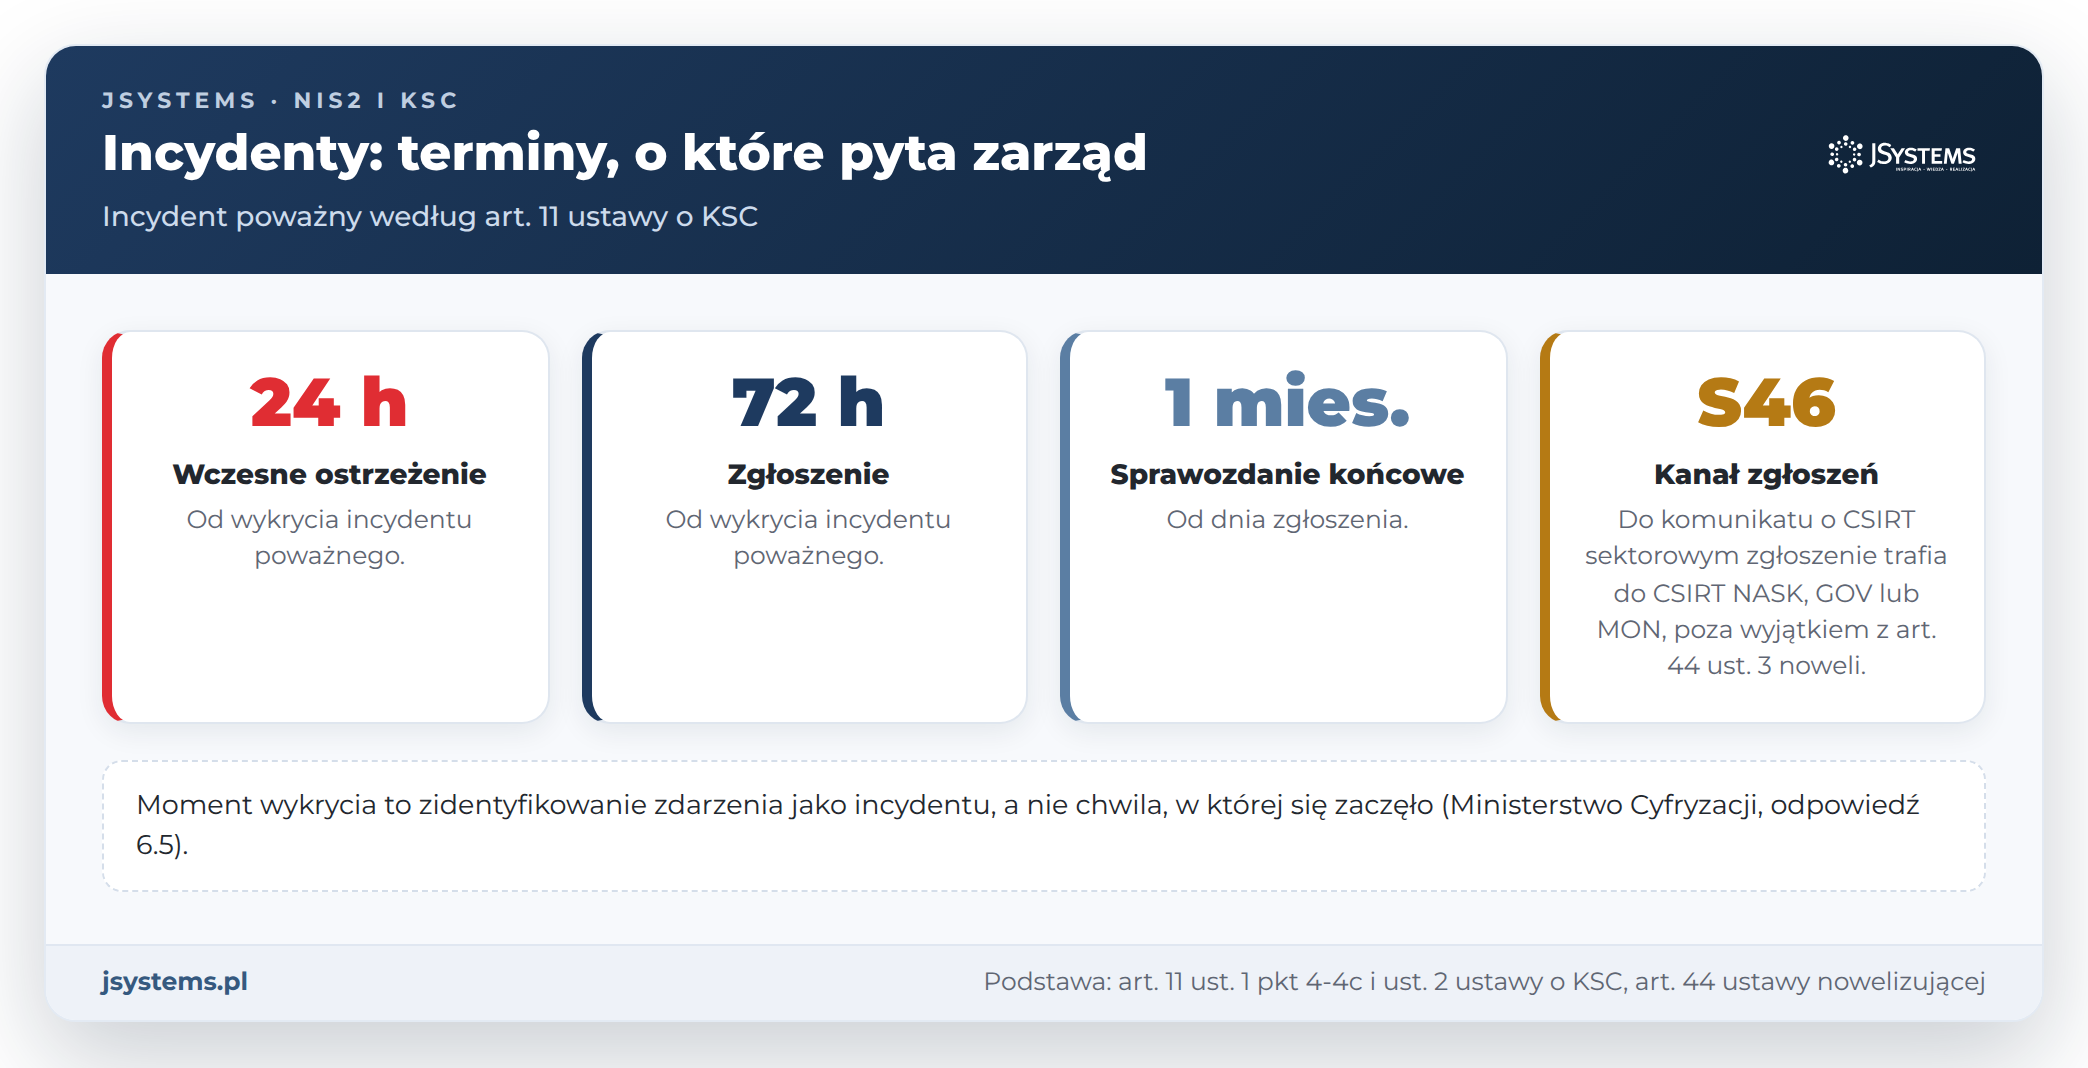
Task: Click the '1 mies.' value
Action: [1287, 402]
